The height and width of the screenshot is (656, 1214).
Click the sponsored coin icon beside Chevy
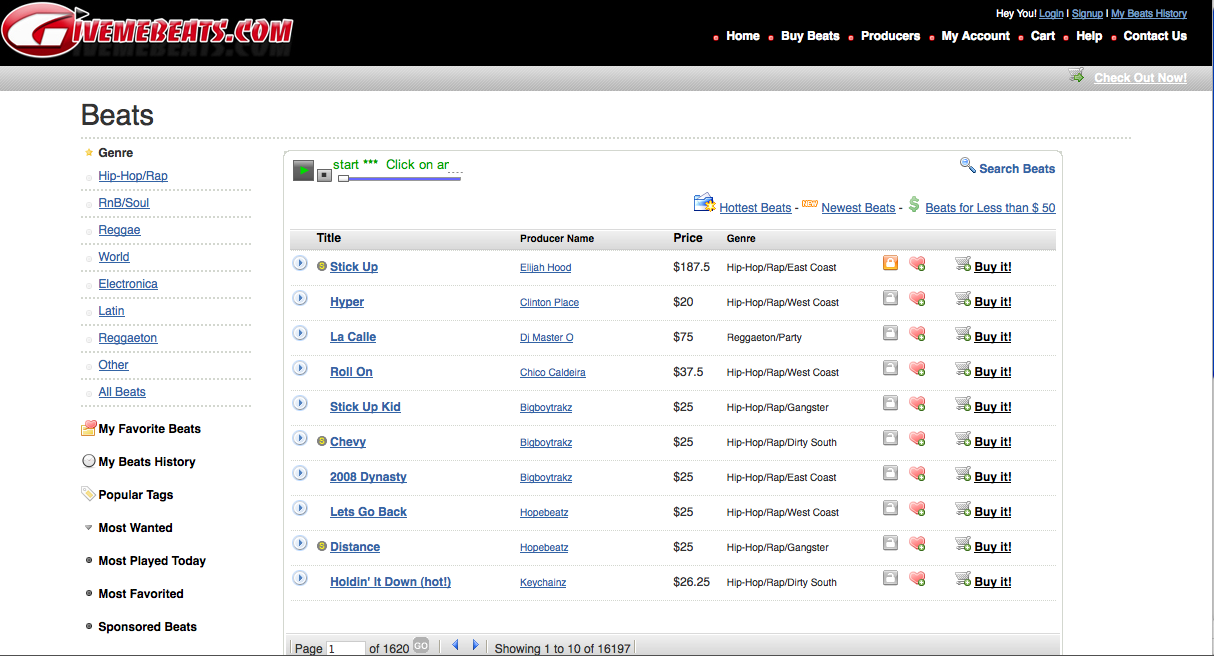point(322,441)
